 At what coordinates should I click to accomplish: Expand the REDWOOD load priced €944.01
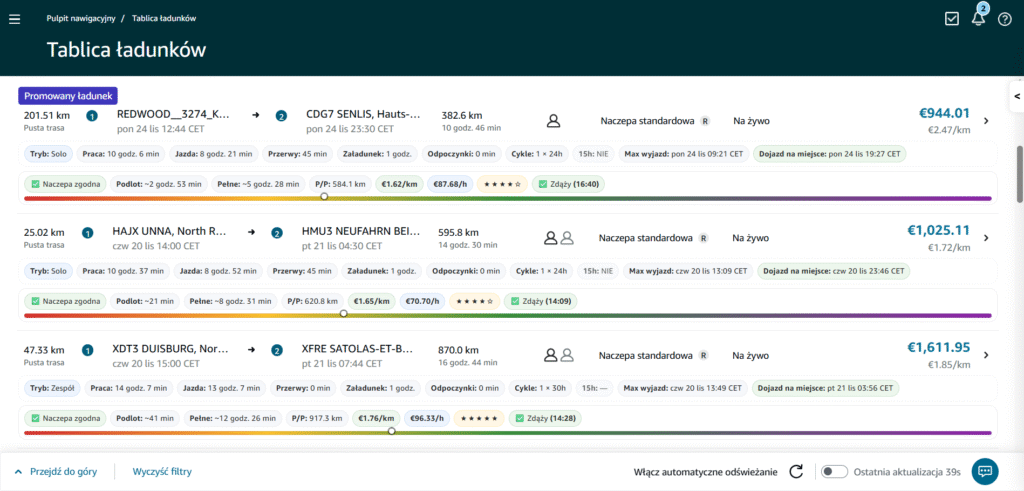click(986, 121)
